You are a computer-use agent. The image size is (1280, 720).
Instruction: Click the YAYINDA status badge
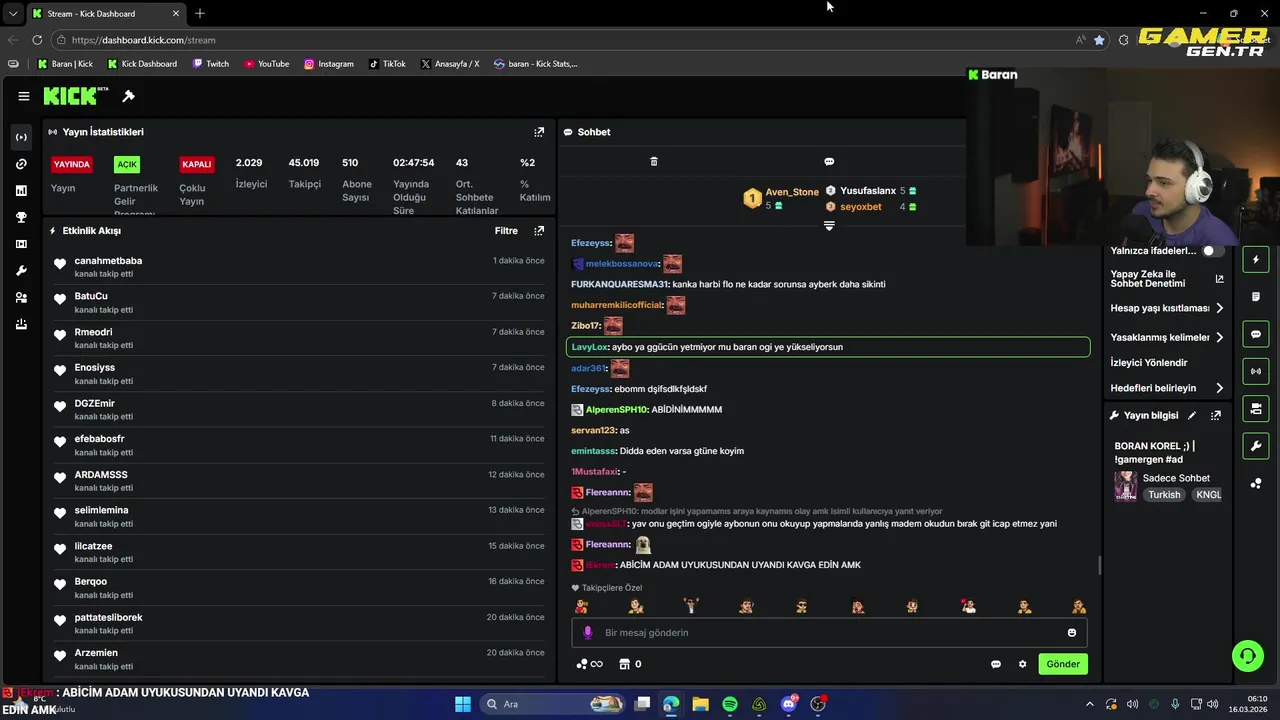tap(72, 164)
